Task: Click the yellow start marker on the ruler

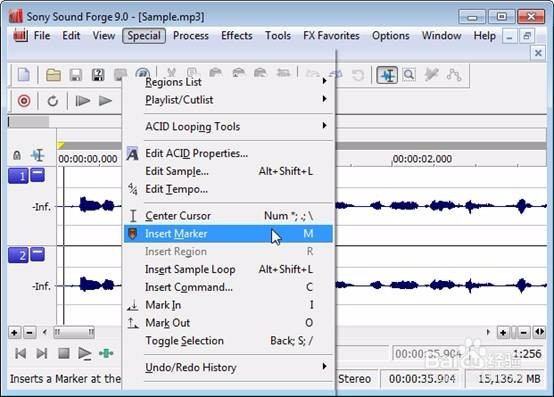Action: [x=60, y=146]
